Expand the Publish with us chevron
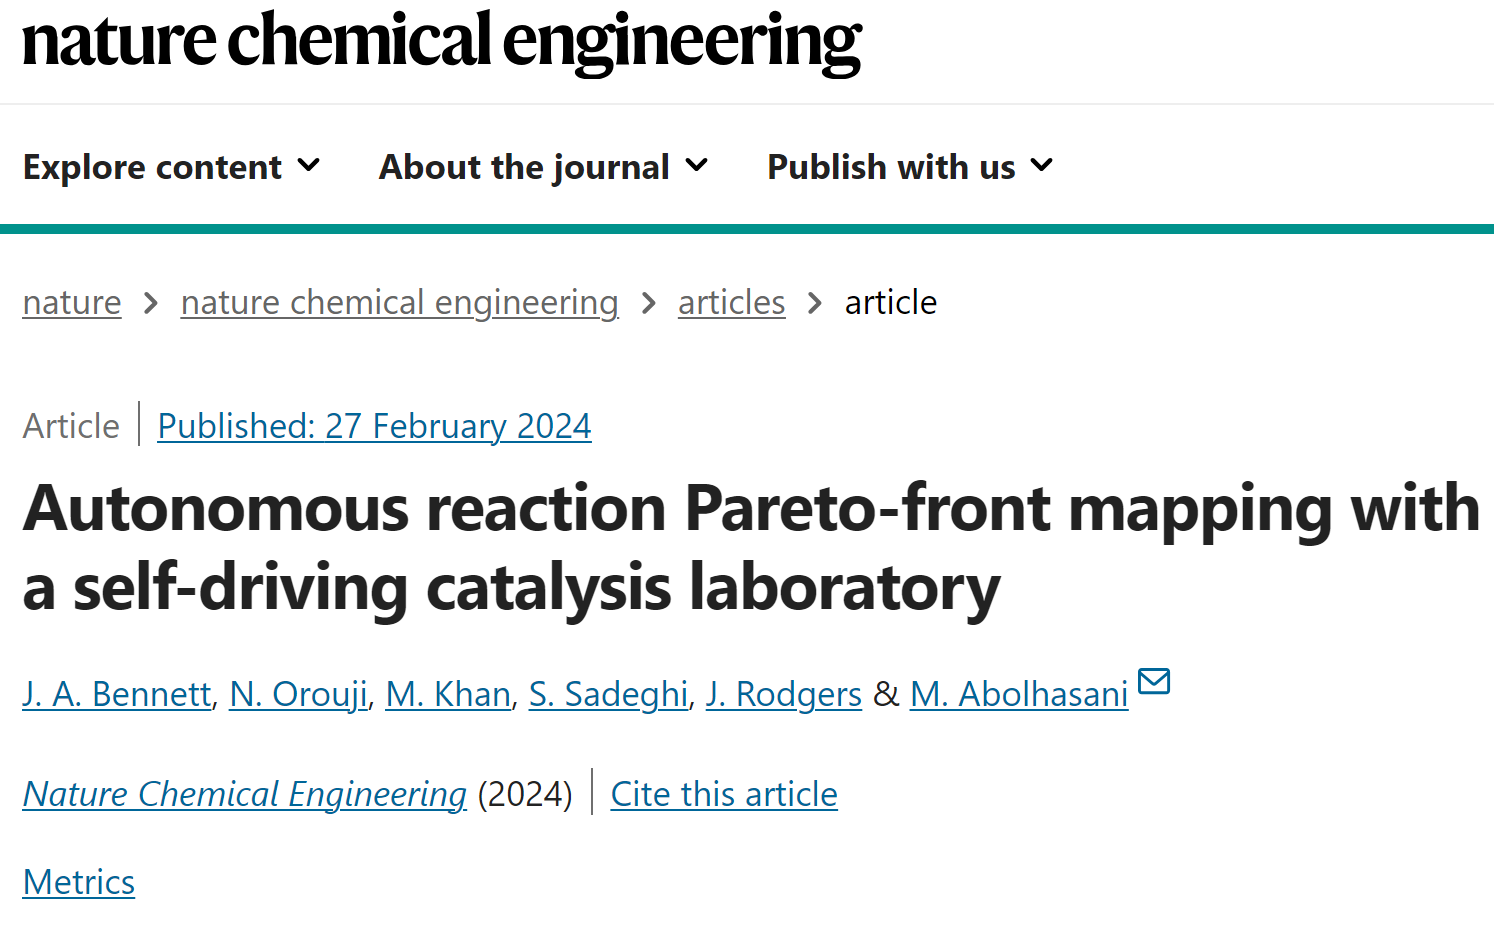1494x932 pixels. click(1042, 165)
